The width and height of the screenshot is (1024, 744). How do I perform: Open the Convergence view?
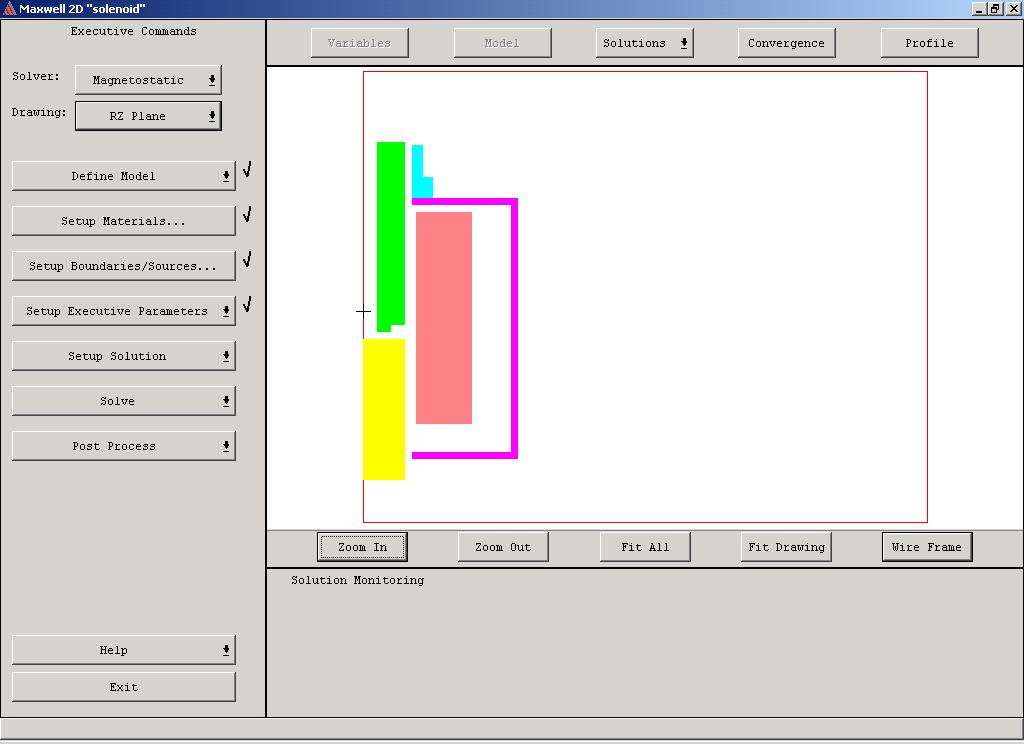pyautogui.click(x=786, y=43)
